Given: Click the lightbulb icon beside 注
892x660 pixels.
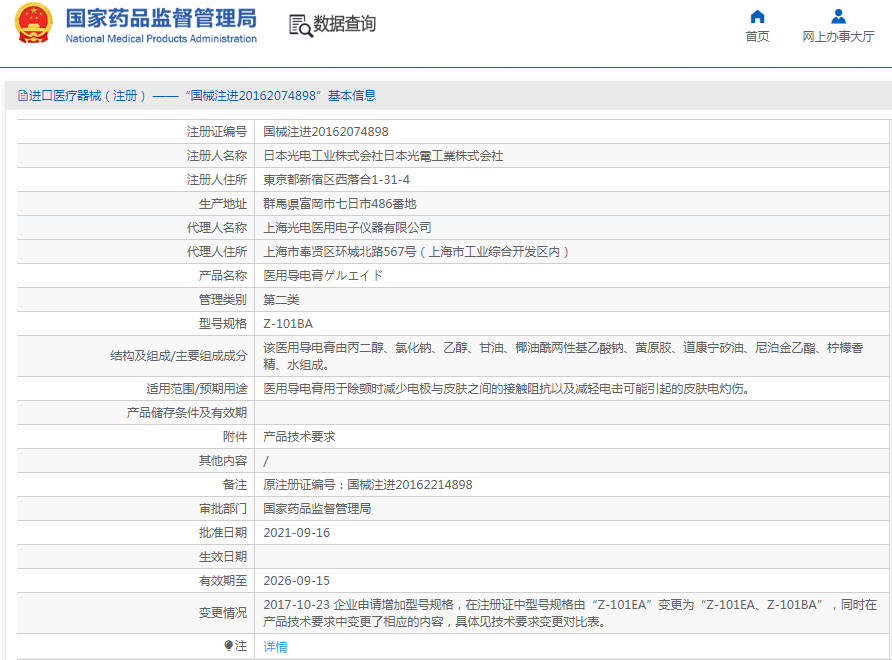Looking at the screenshot, I should point(228,646).
